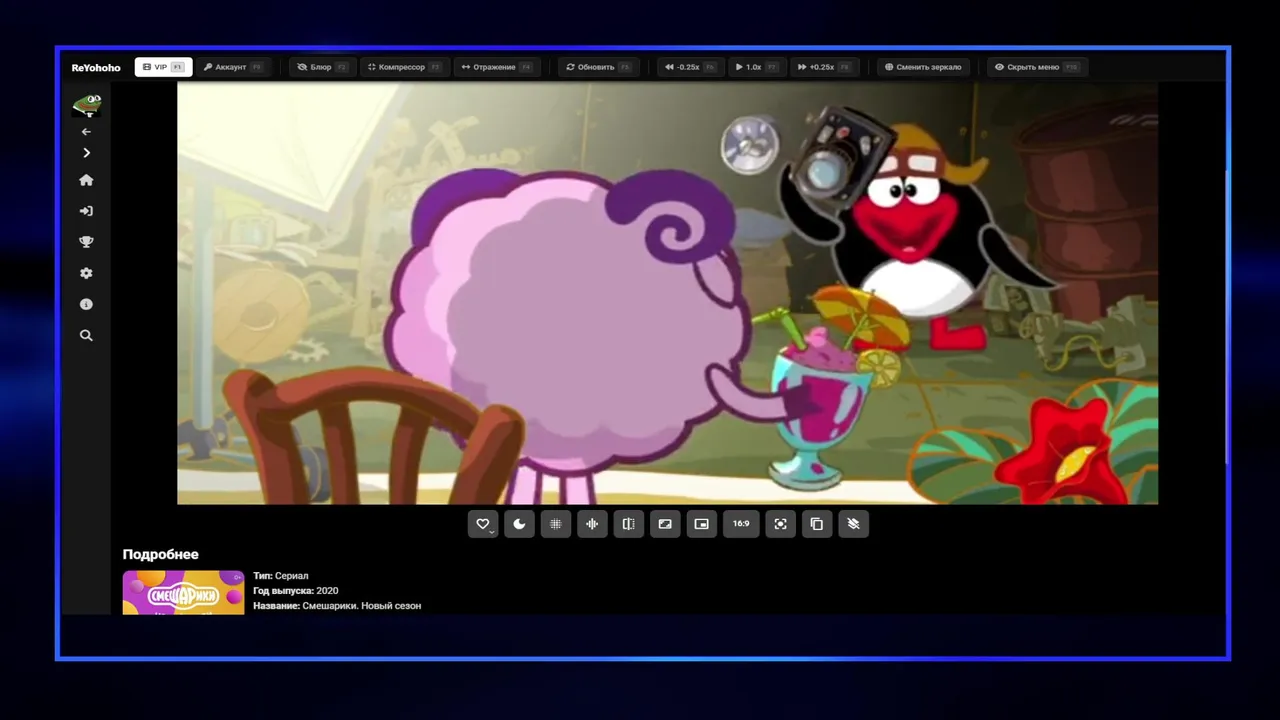
Task: Open the heart favorites dropdown
Action: (483, 524)
